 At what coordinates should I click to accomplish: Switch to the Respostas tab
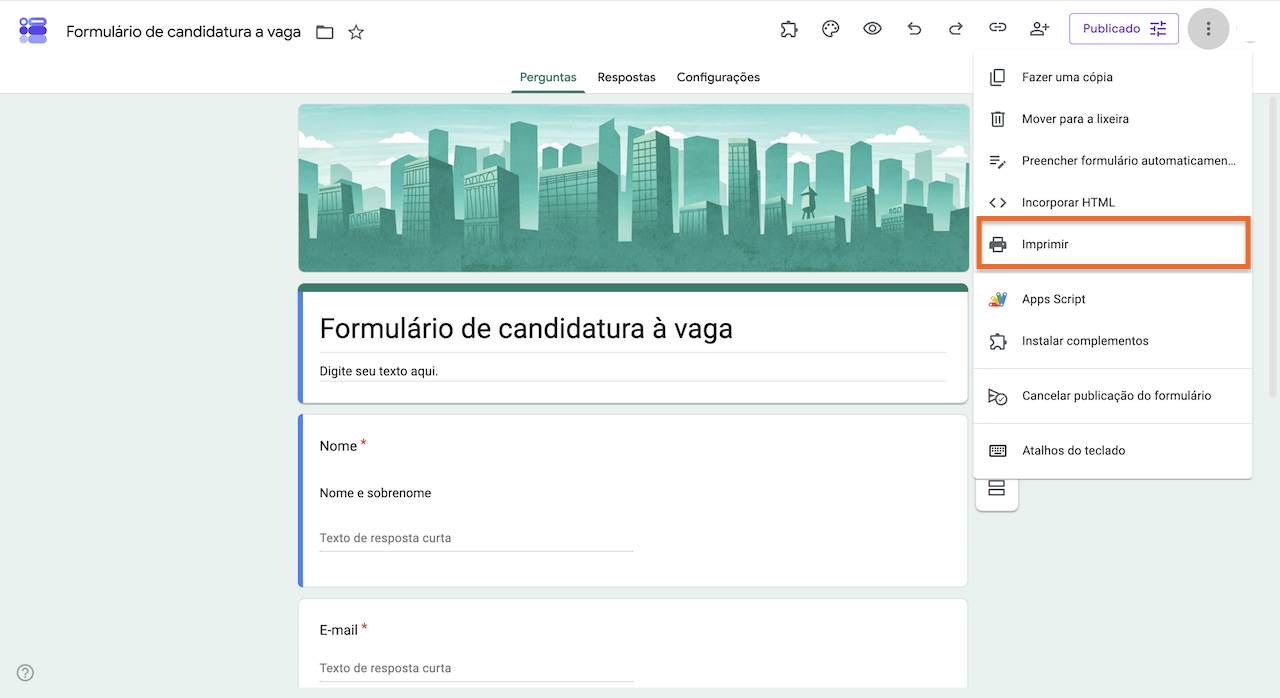pyautogui.click(x=627, y=77)
